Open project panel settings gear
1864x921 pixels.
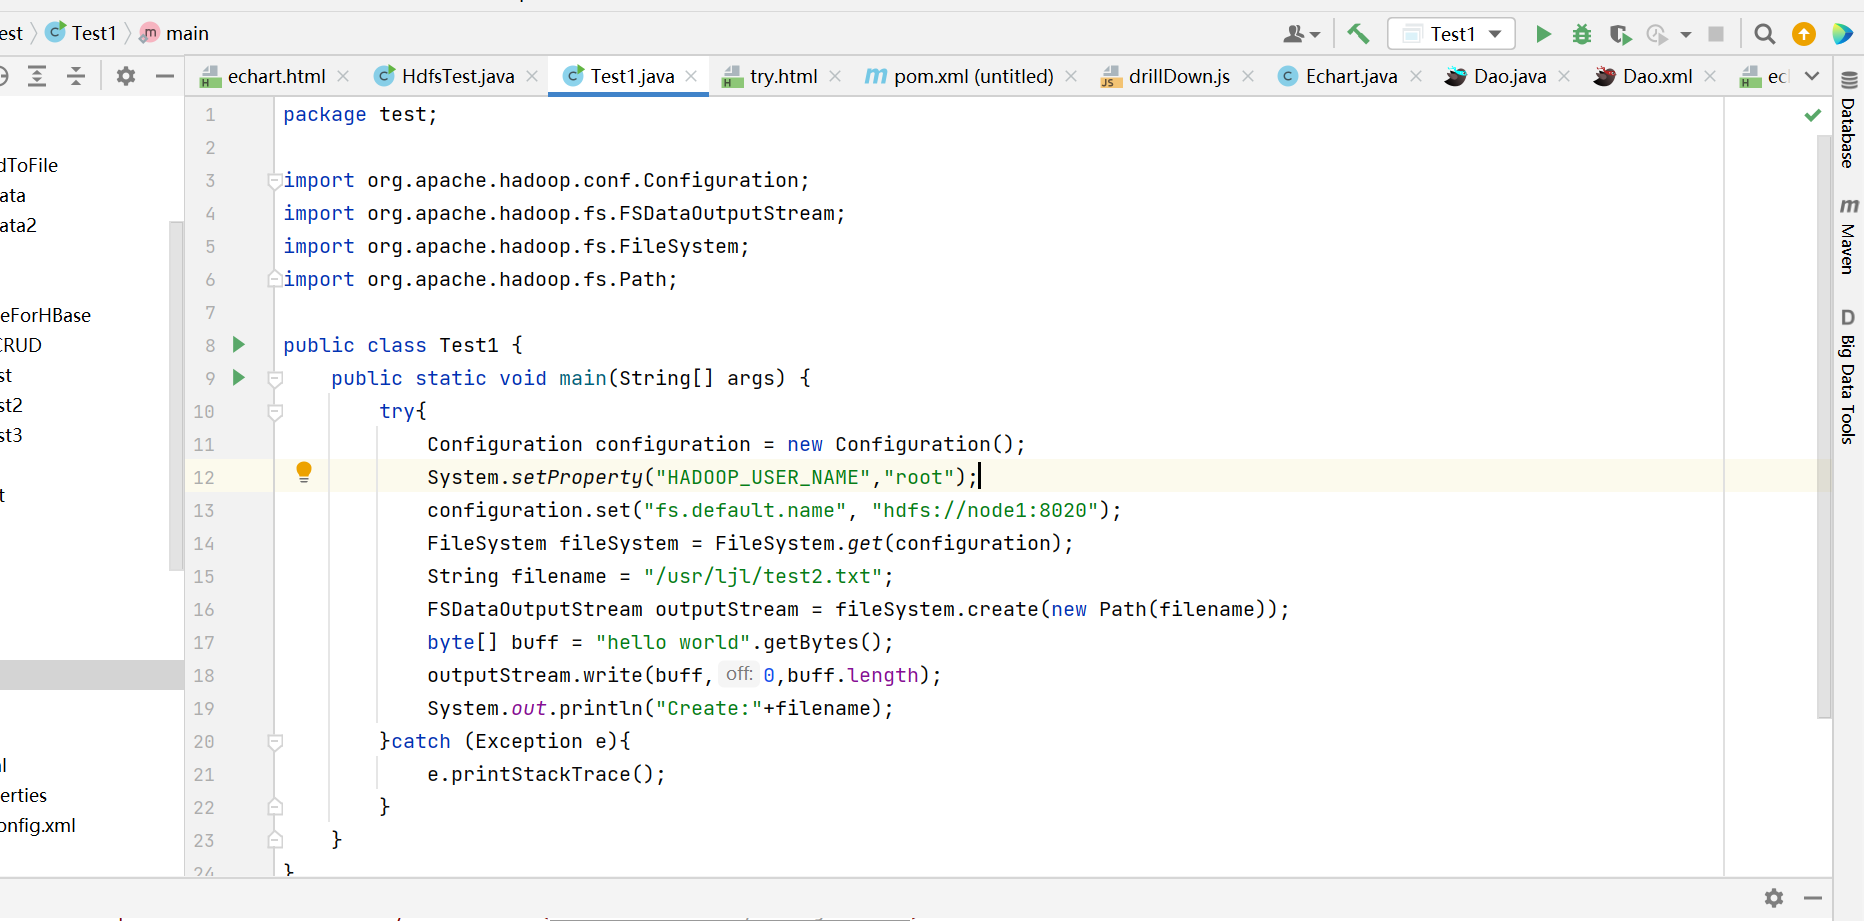pyautogui.click(x=126, y=76)
